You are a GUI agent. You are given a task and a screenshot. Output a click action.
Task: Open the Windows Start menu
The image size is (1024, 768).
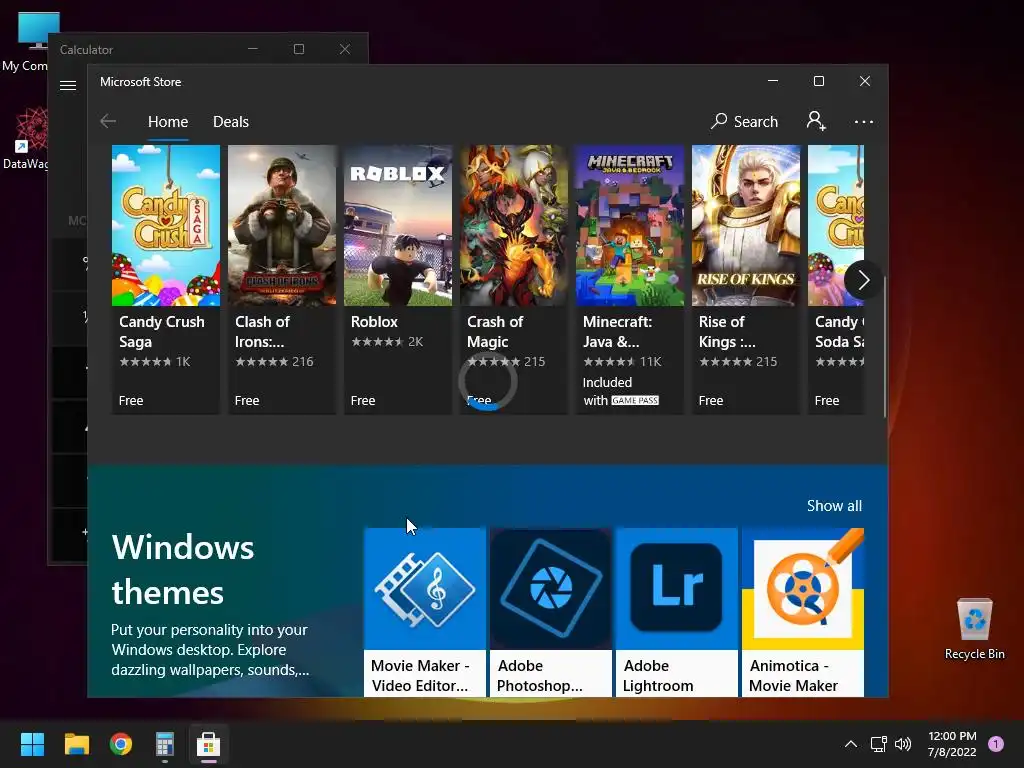click(32, 744)
